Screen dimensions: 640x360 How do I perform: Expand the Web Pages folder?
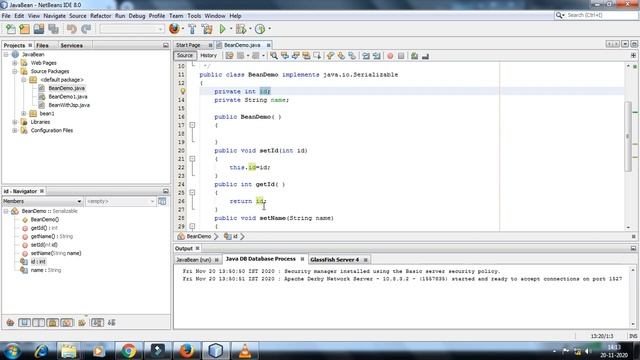click(x=15, y=63)
